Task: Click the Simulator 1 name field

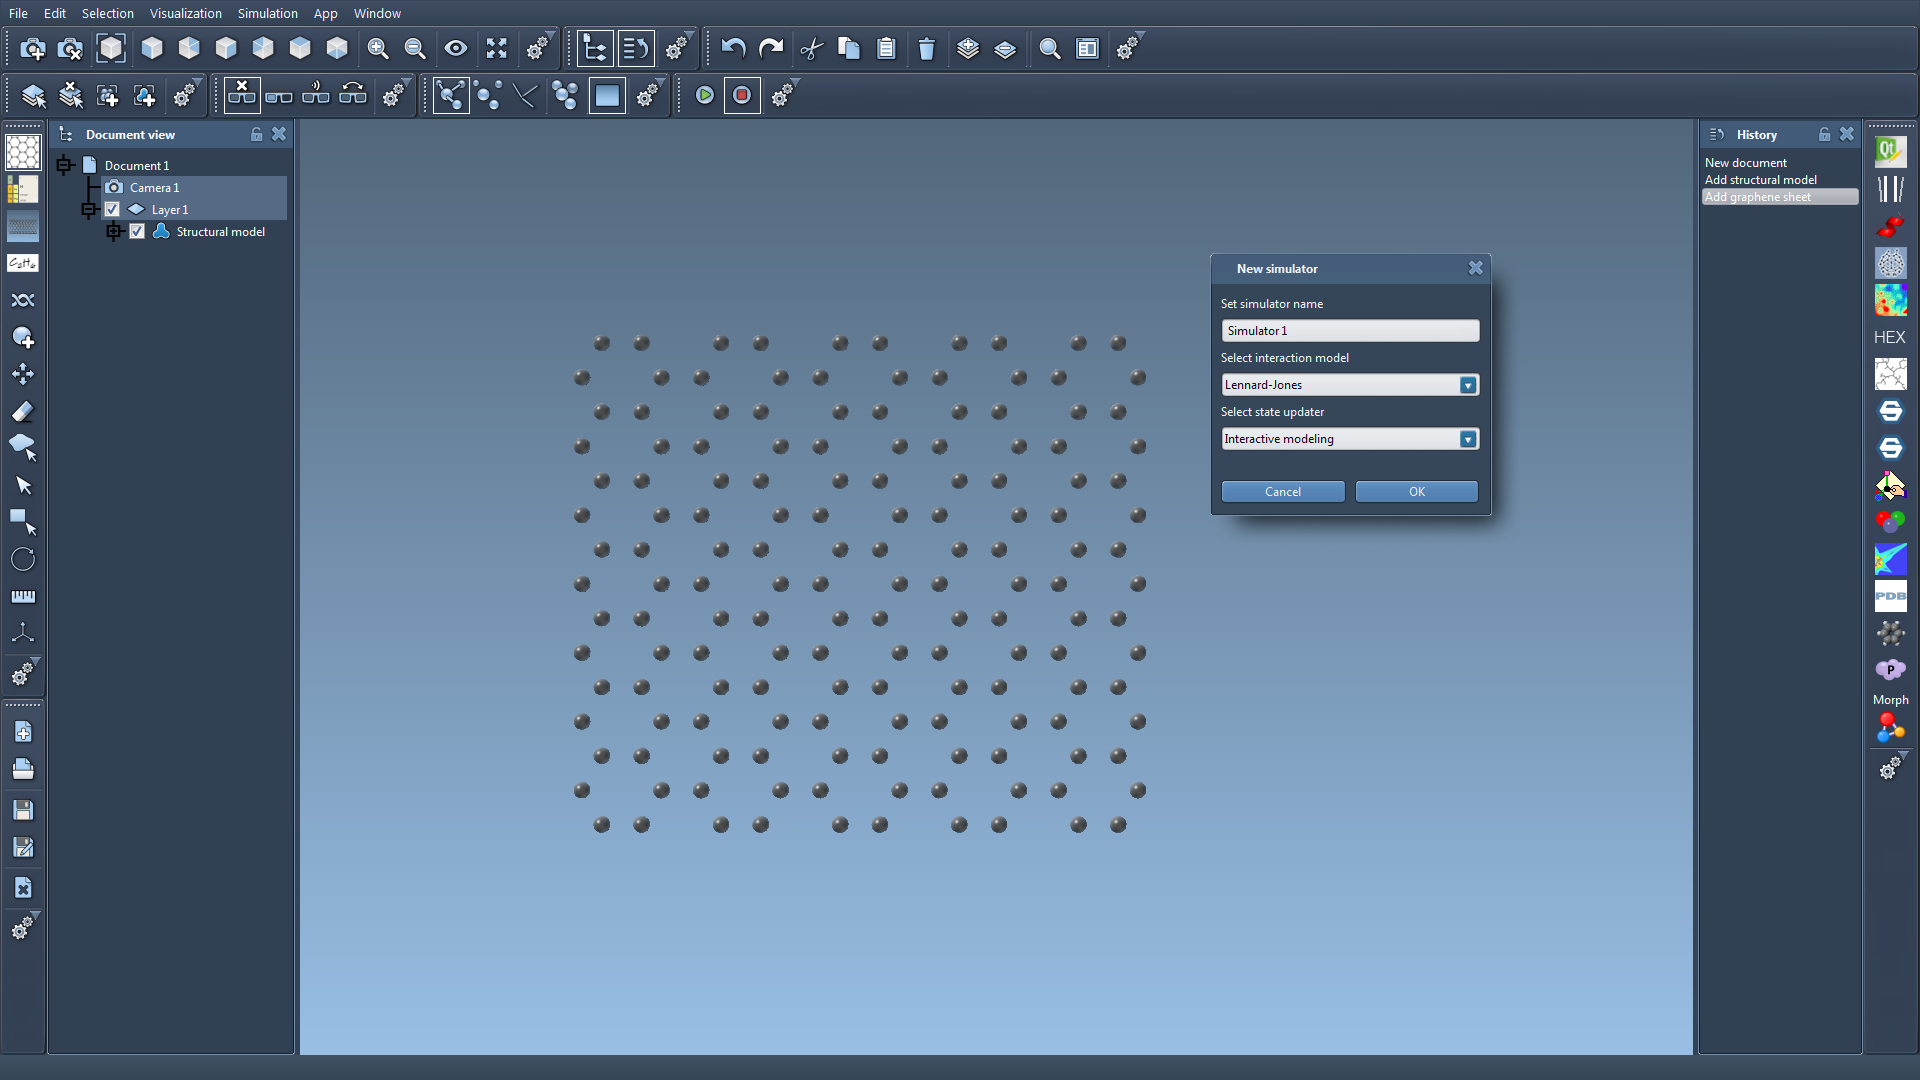Action: (1349, 331)
